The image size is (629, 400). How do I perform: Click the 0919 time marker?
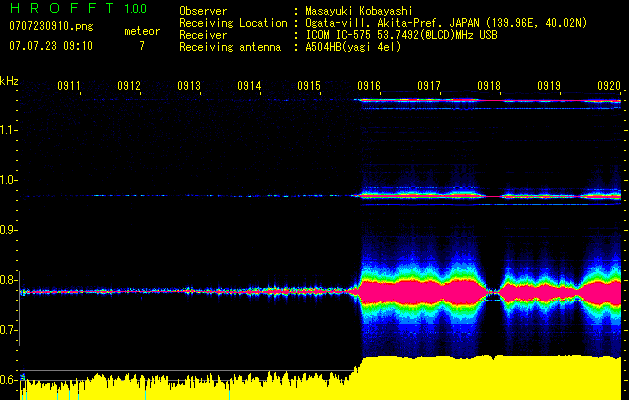pyautogui.click(x=549, y=86)
